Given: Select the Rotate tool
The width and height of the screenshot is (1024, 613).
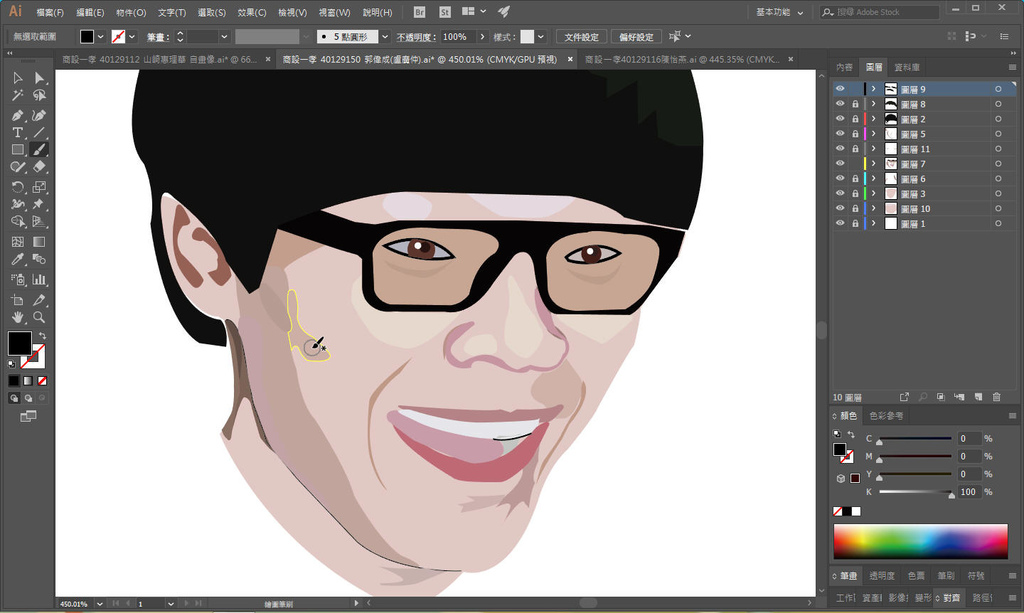Looking at the screenshot, I should (18, 187).
